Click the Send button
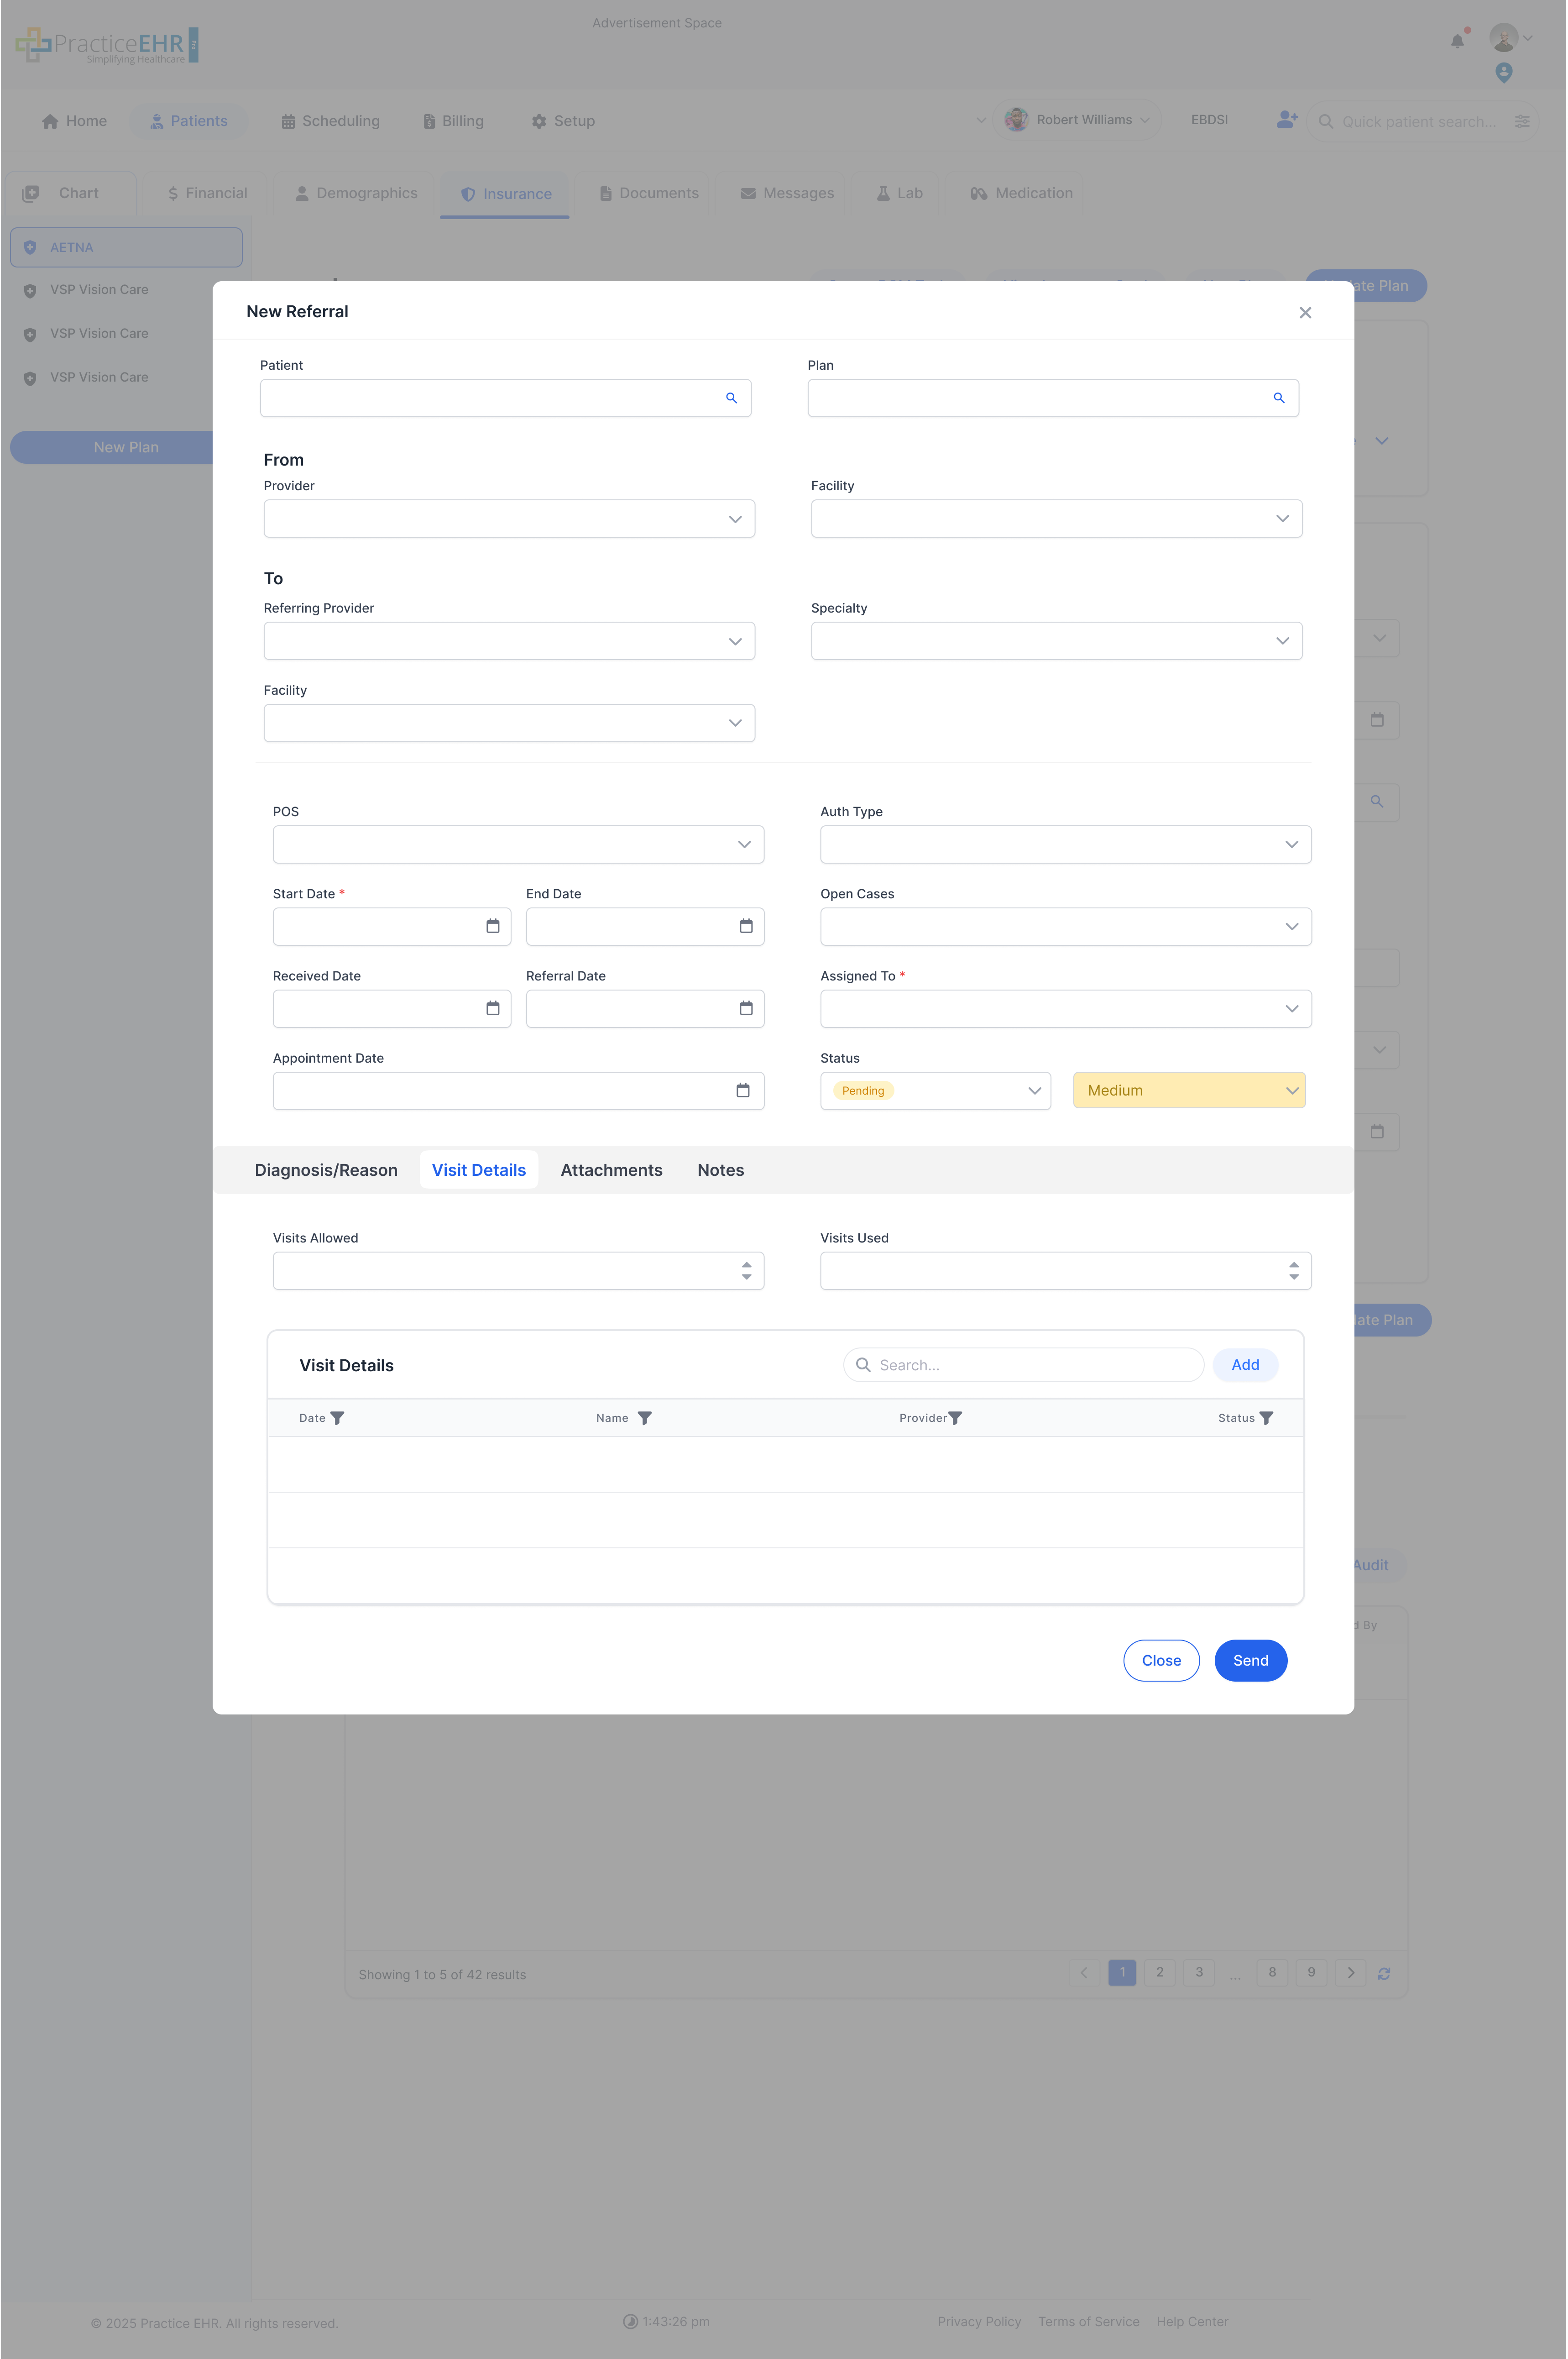The height and width of the screenshot is (2359, 1568). point(1250,1660)
